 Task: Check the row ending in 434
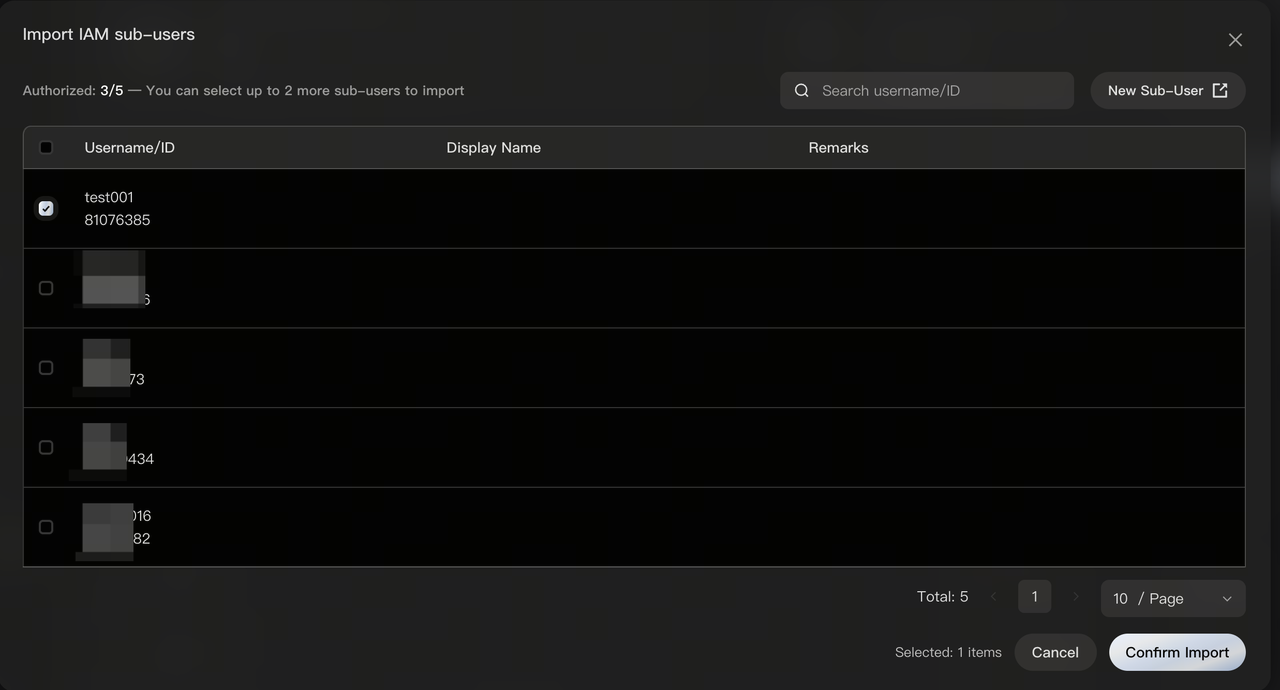[x=46, y=447]
